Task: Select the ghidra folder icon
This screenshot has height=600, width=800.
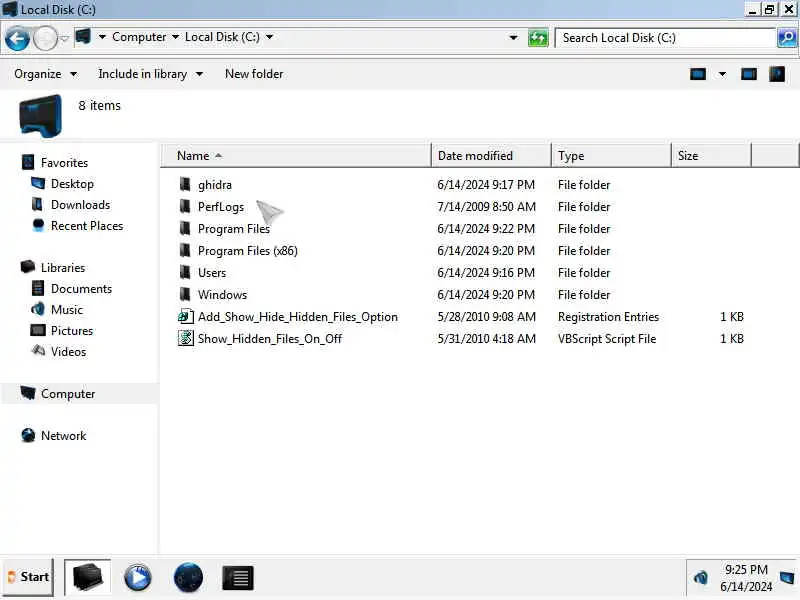Action: 185,184
